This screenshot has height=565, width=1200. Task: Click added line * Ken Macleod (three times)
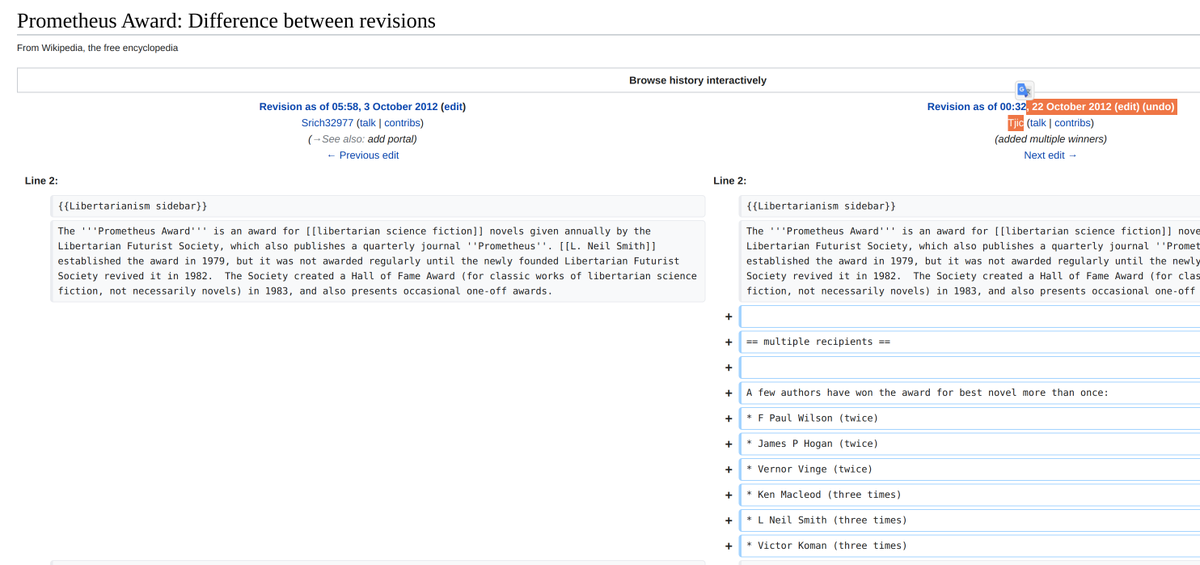(x=969, y=495)
